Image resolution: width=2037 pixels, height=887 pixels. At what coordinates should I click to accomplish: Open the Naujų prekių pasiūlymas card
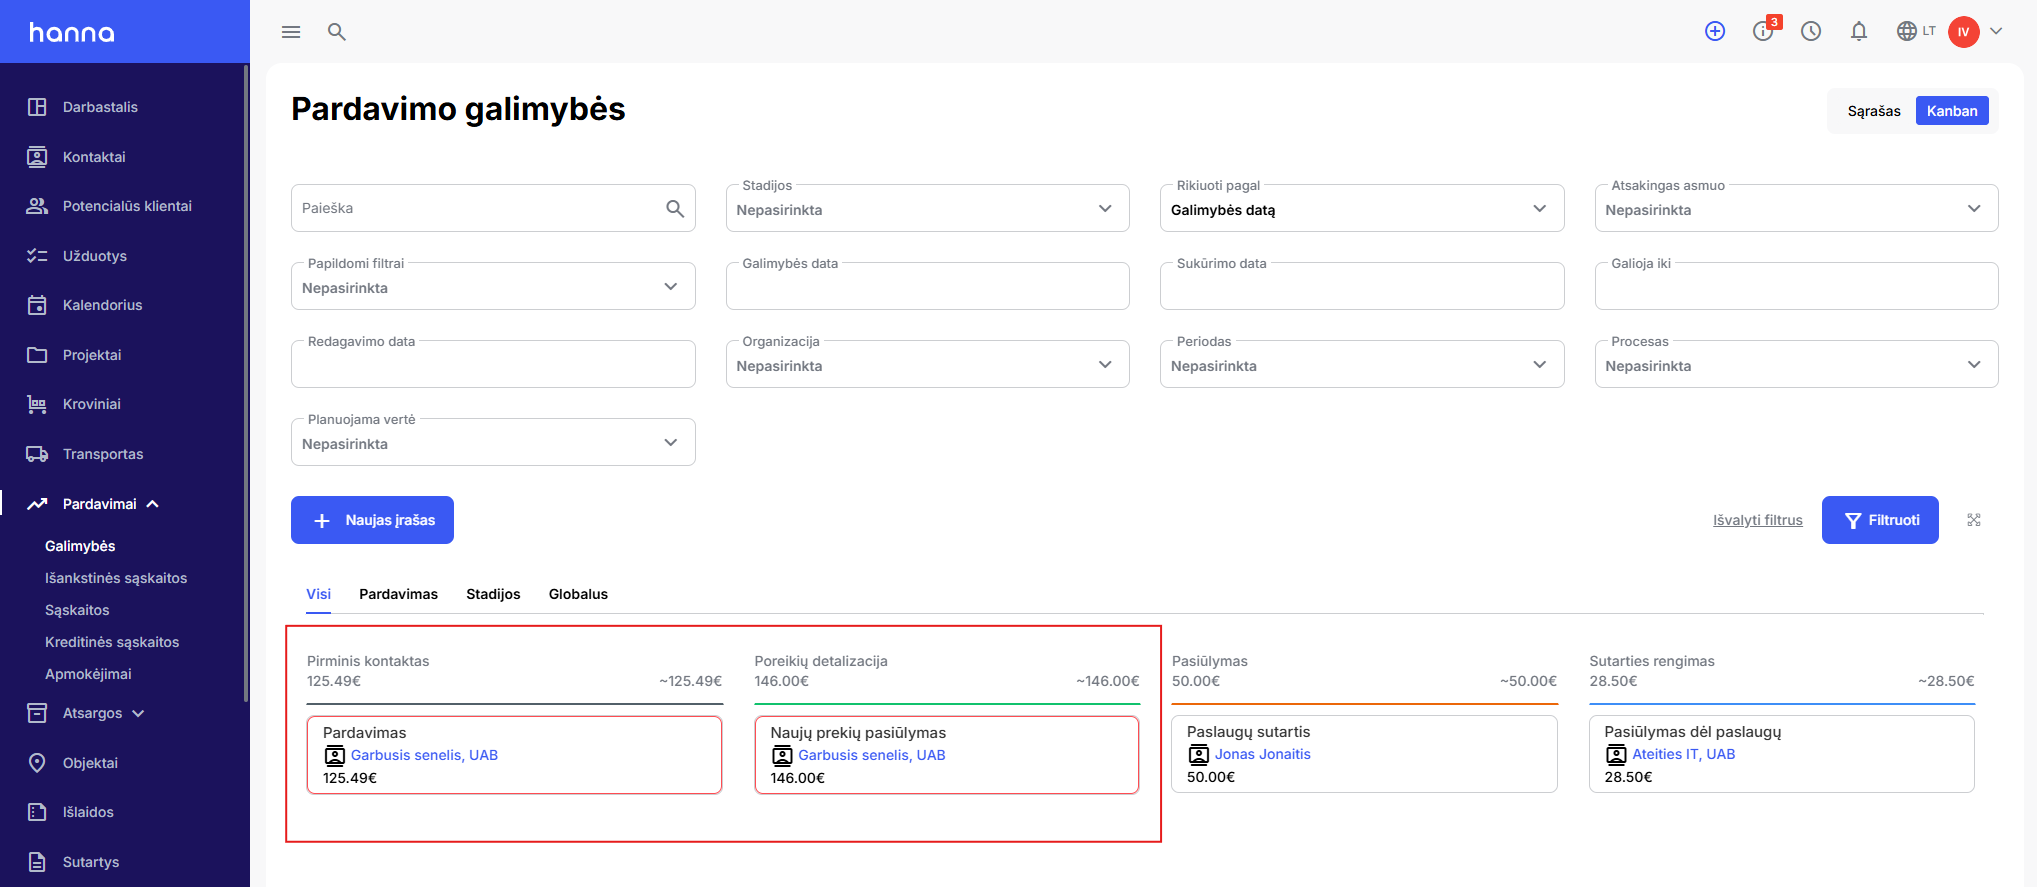click(947, 755)
